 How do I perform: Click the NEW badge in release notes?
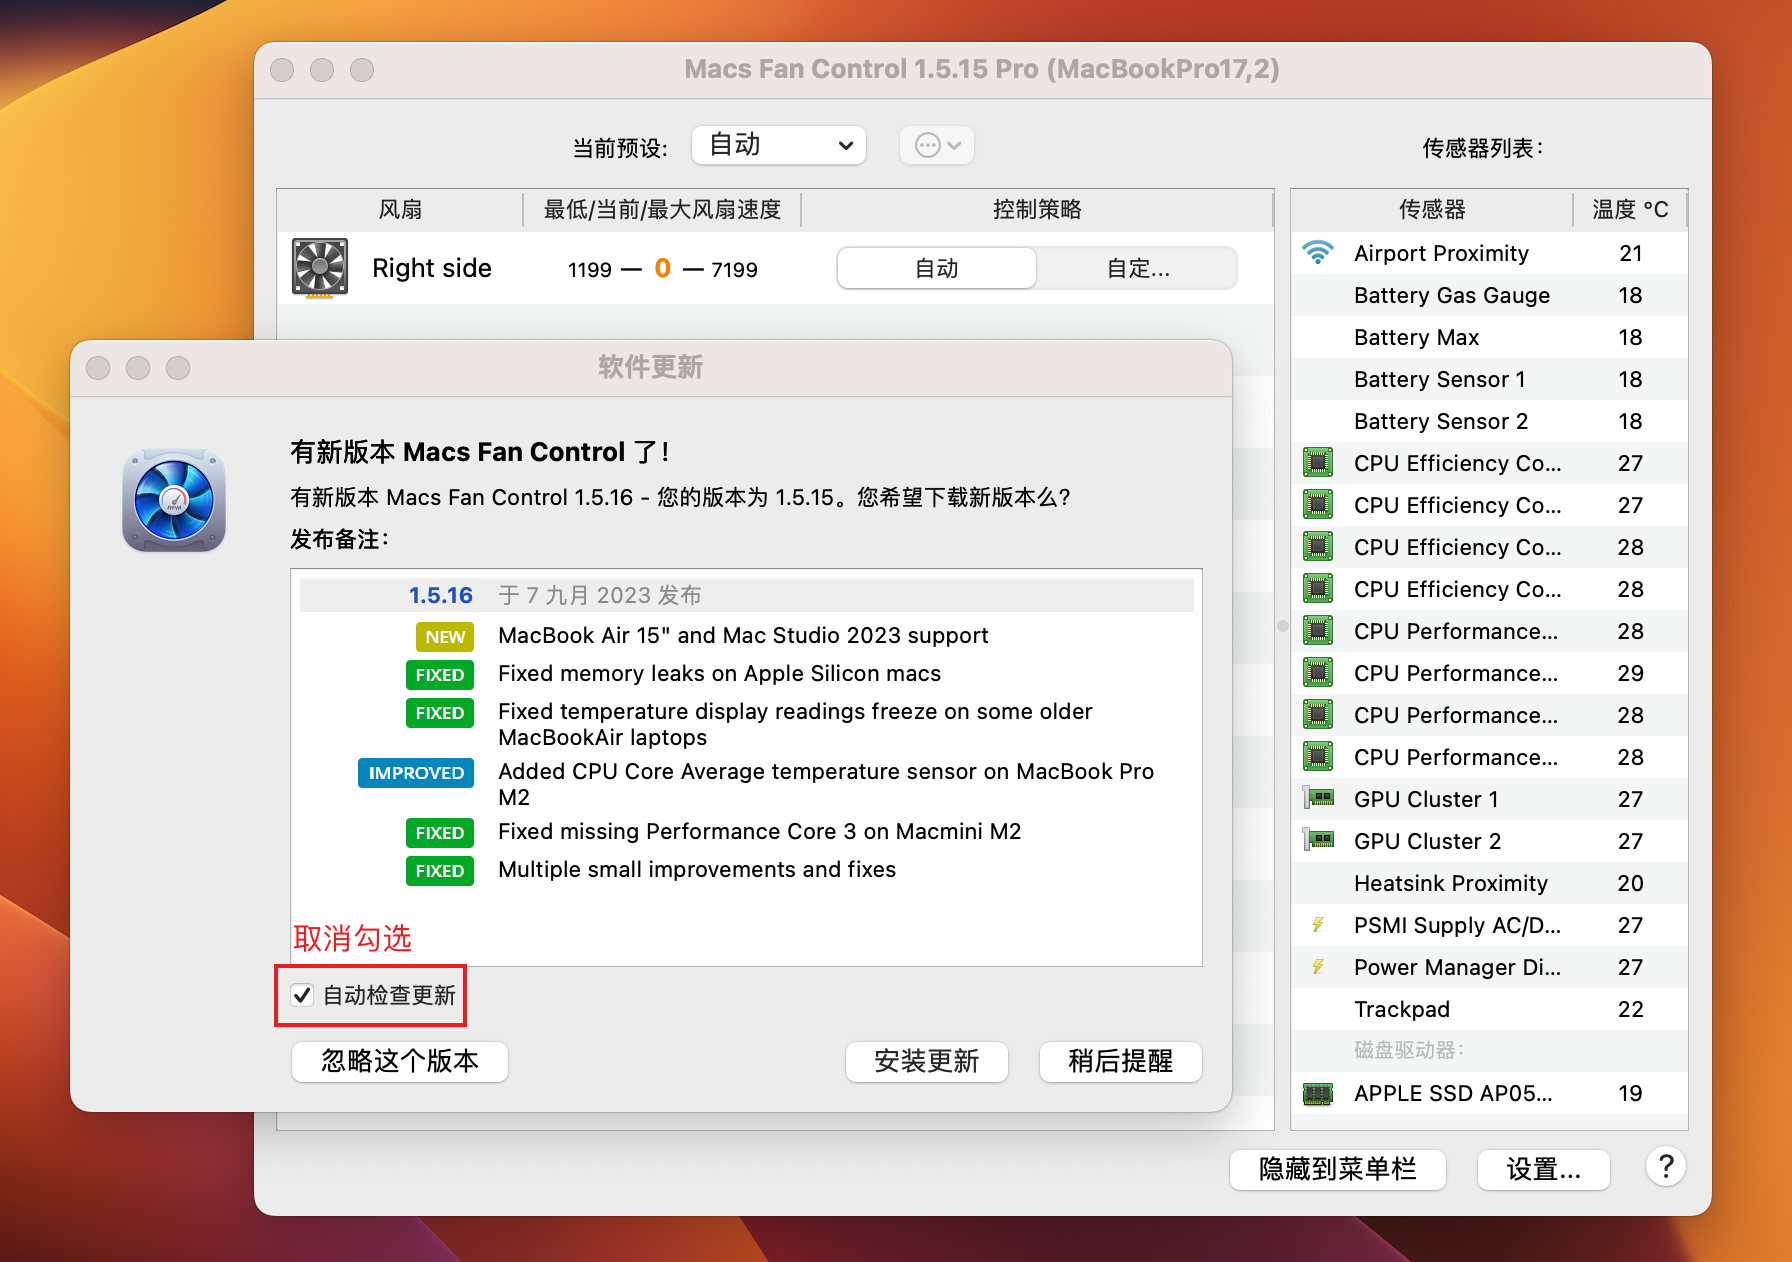click(445, 636)
